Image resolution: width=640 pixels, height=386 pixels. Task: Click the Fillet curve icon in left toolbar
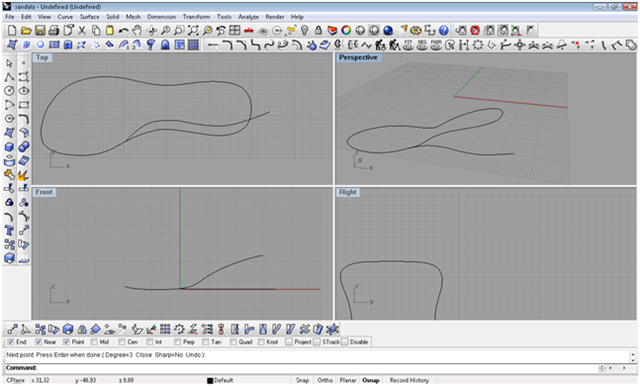point(24,119)
